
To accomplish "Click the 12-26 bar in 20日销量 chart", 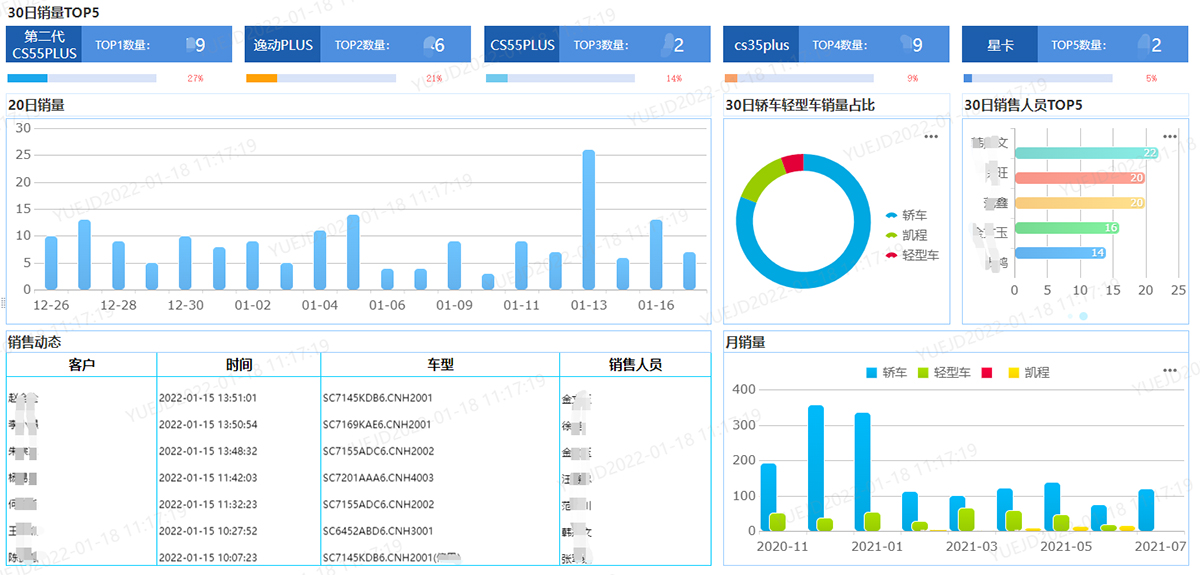I will pyautogui.click(x=51, y=263).
